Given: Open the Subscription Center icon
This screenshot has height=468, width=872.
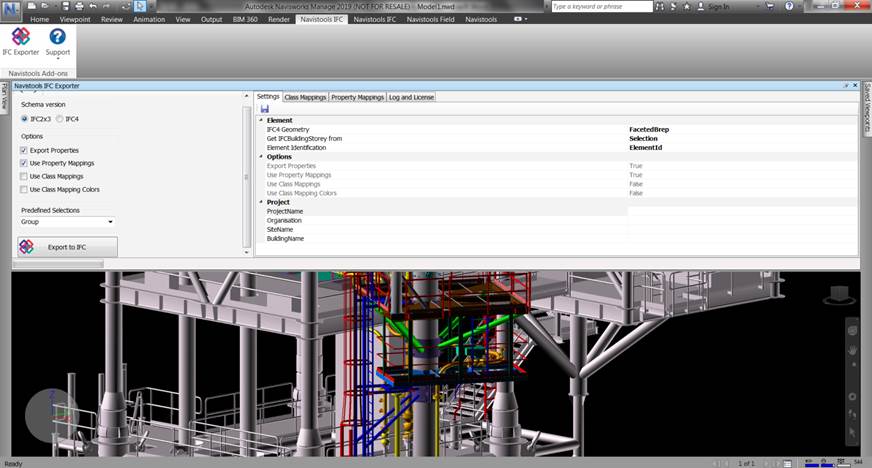Looking at the screenshot, I should click(673, 6).
